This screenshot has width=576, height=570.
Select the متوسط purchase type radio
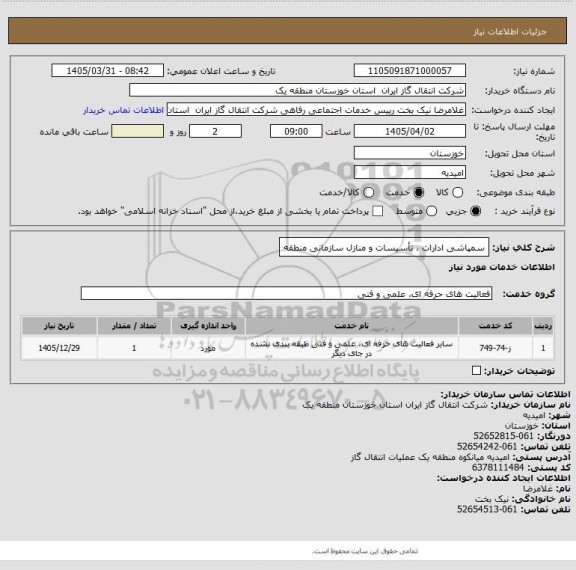[x=431, y=211]
